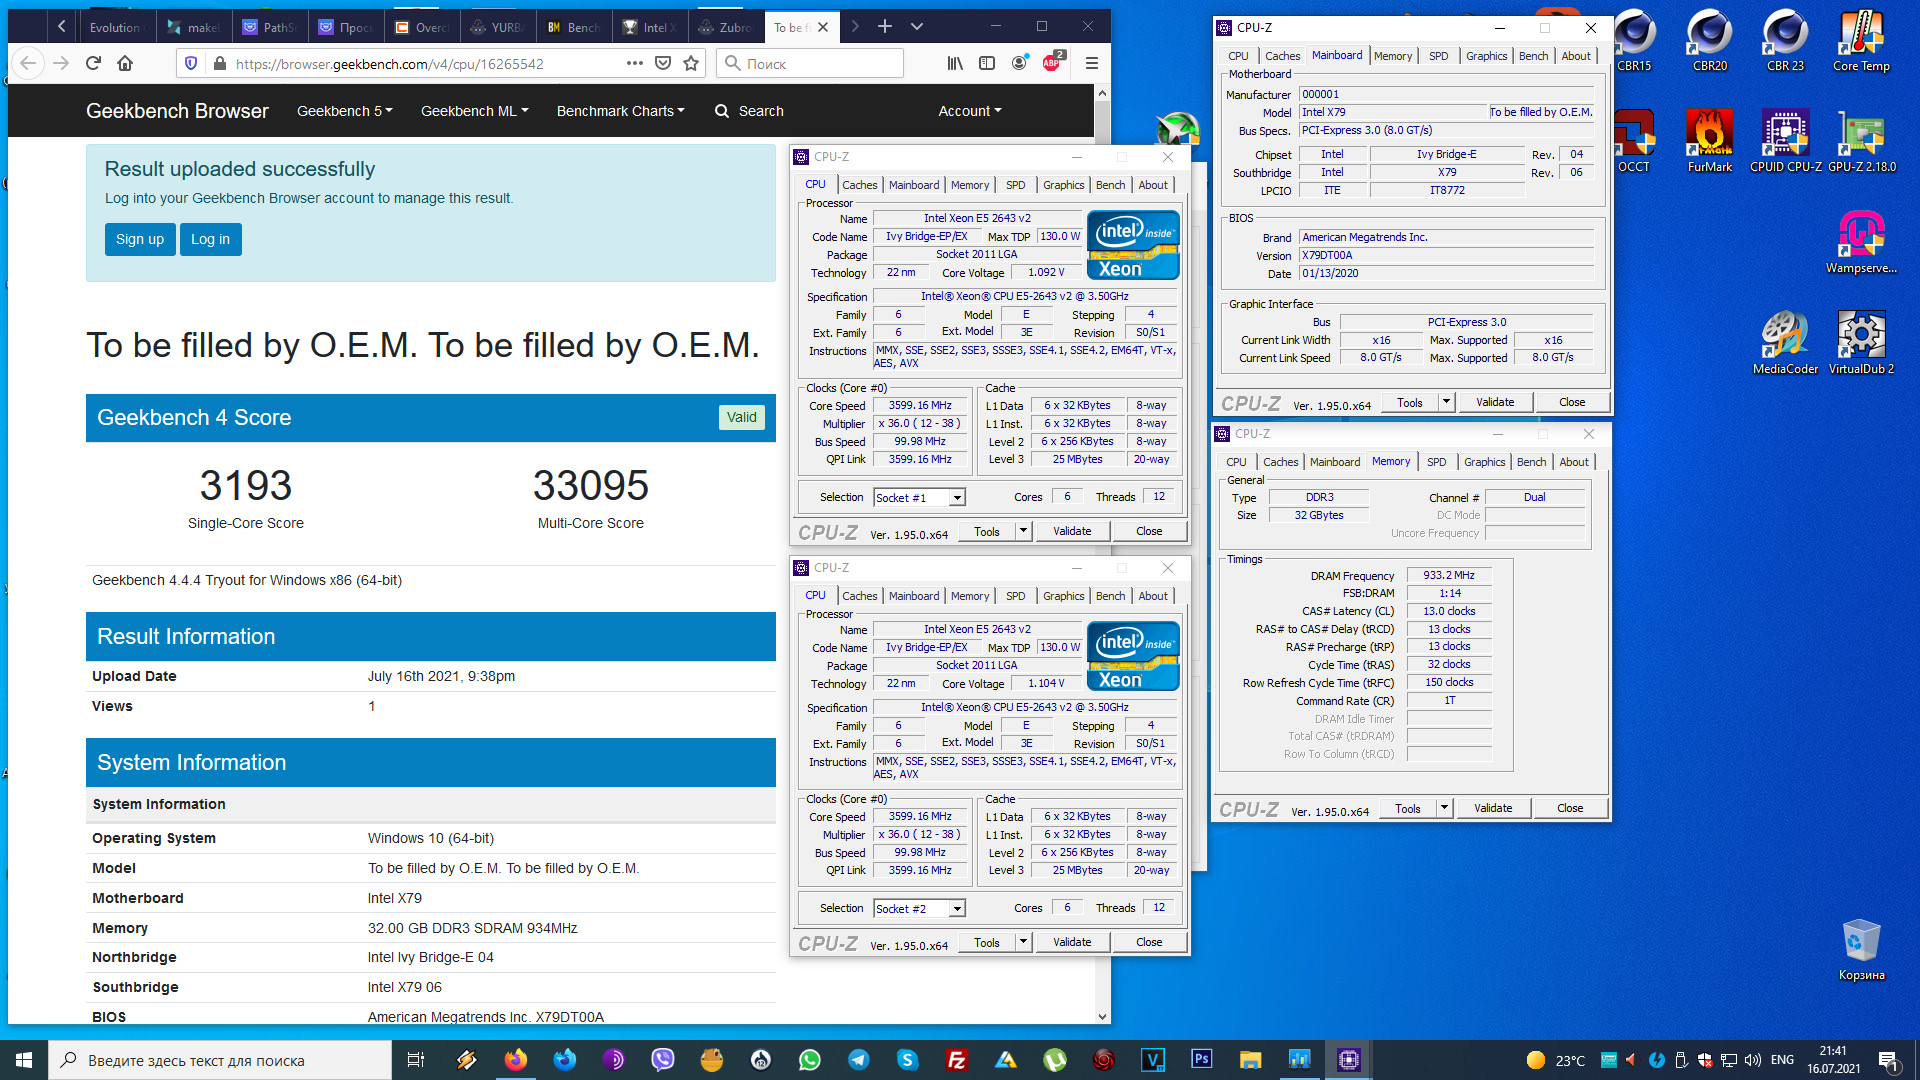Open Wampserver desktop icon
The width and height of the screenshot is (1920, 1080).
point(1861,243)
